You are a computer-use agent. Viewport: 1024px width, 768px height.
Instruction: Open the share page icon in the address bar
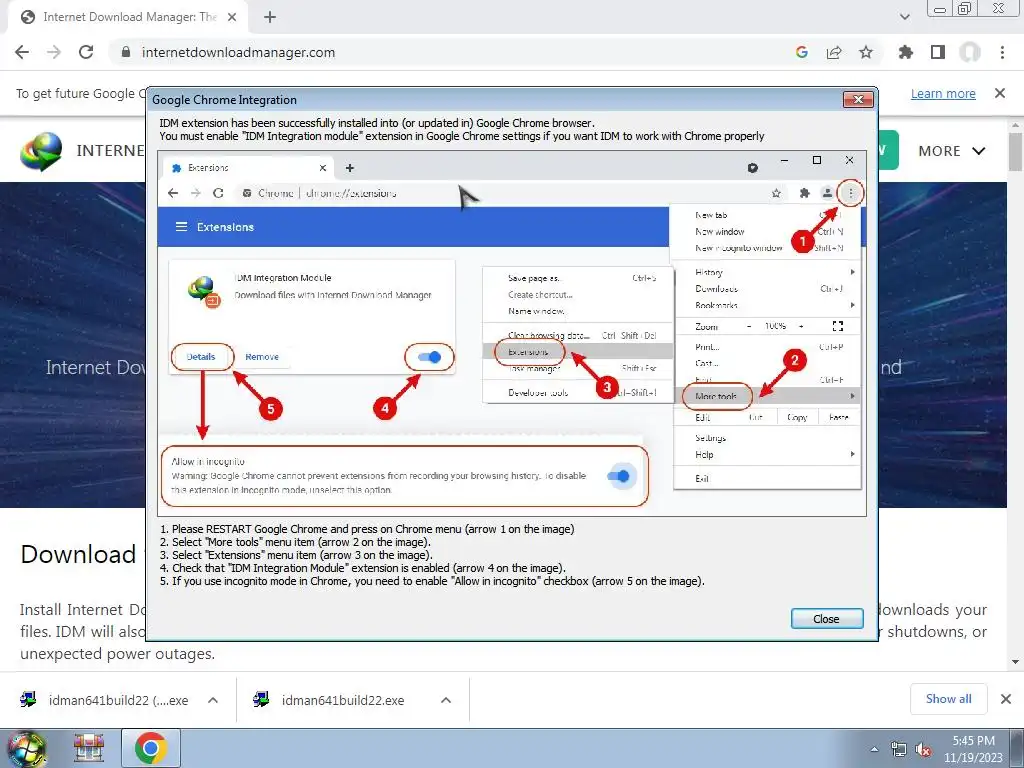833,52
